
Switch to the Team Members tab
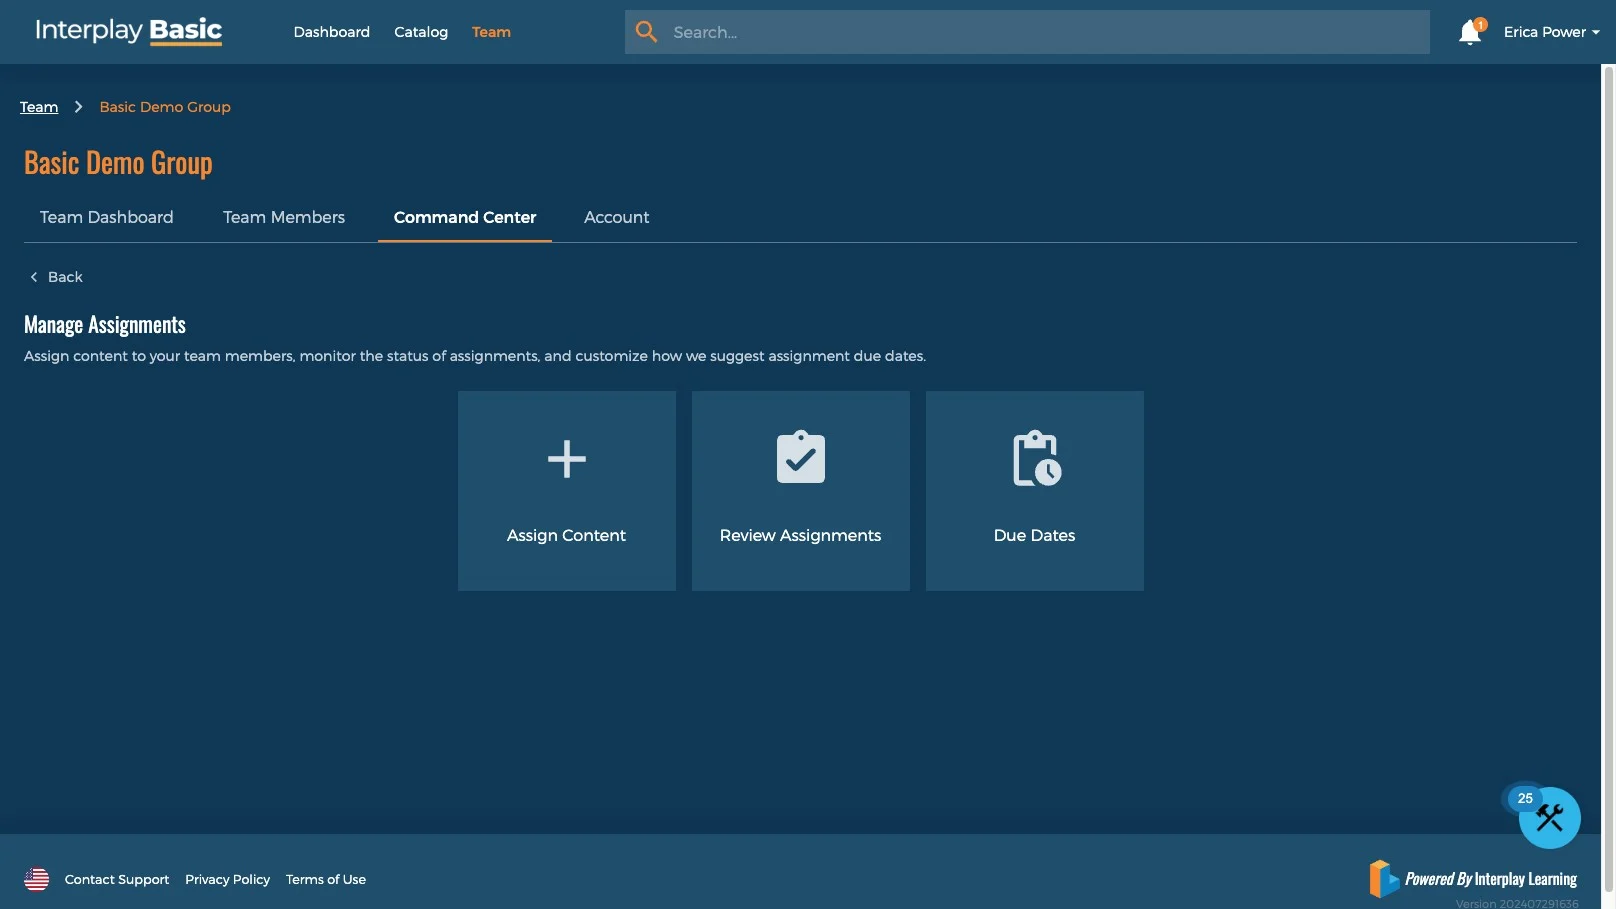(284, 217)
